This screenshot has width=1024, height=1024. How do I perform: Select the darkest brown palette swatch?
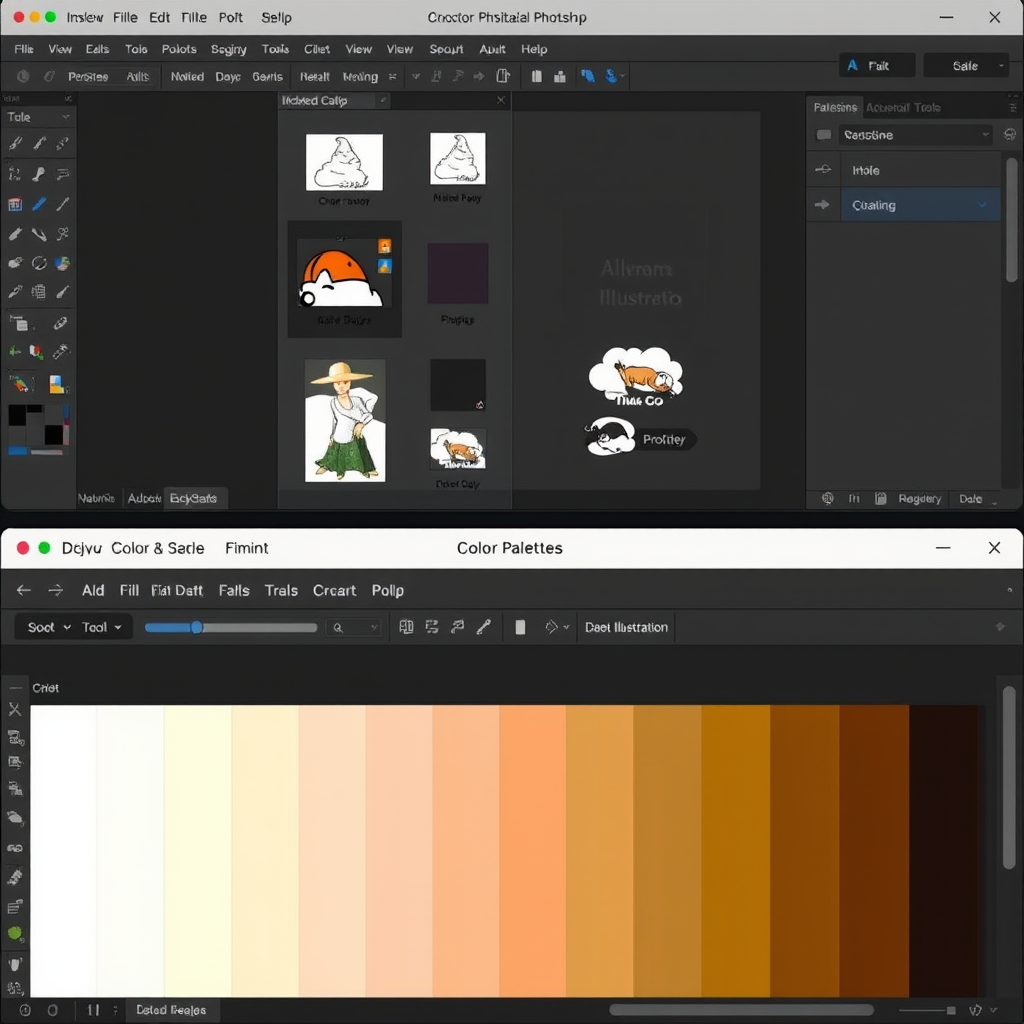point(943,850)
